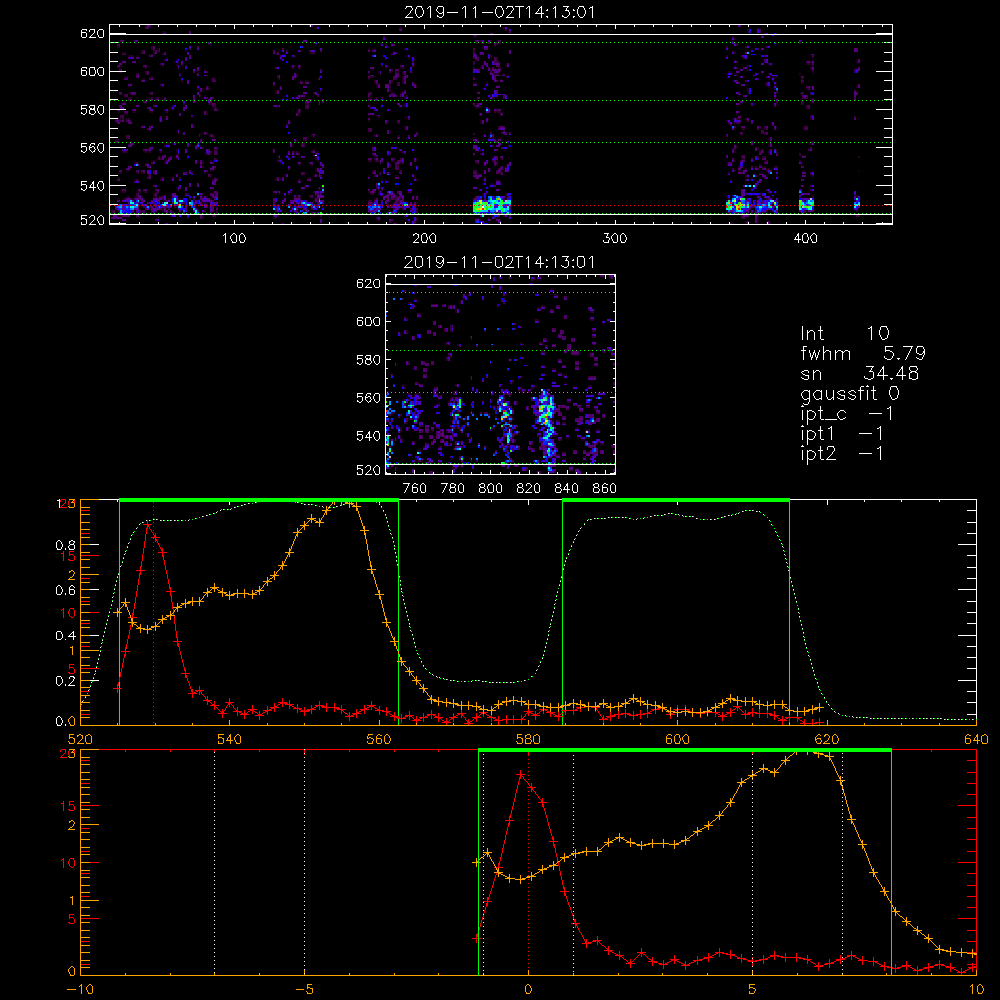Select the 'fwhm 5.79' readout
Image resolution: width=1000 pixels, height=1000 pixels.
(863, 353)
